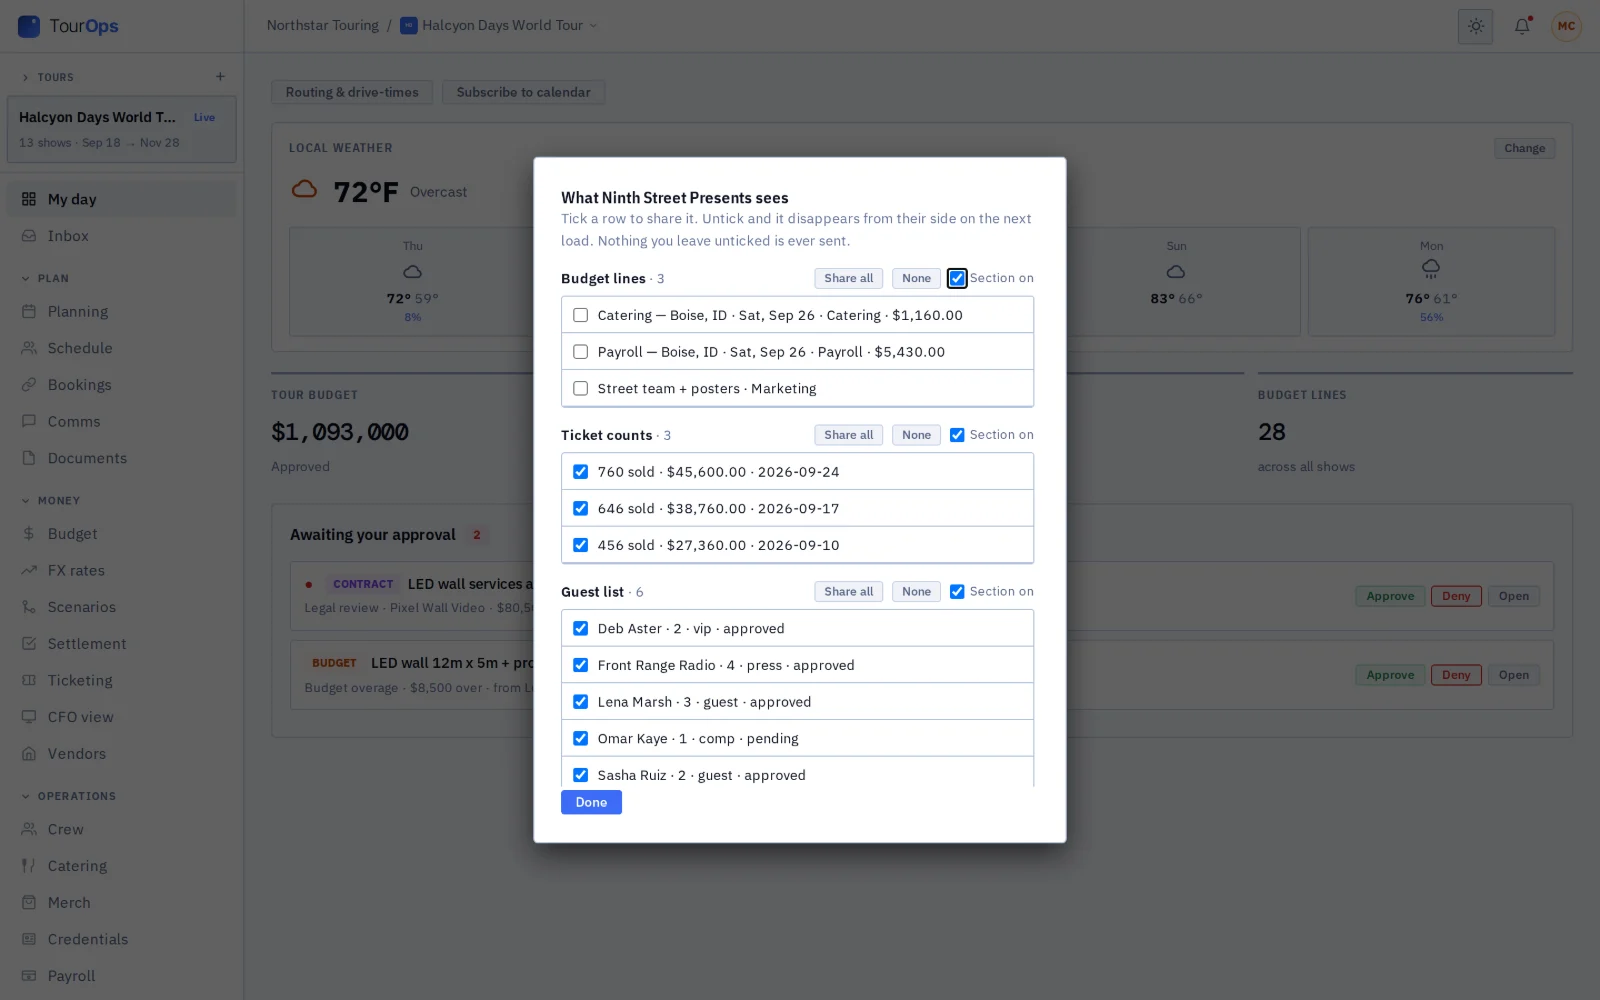Collapse the Plan section

pos(25,279)
